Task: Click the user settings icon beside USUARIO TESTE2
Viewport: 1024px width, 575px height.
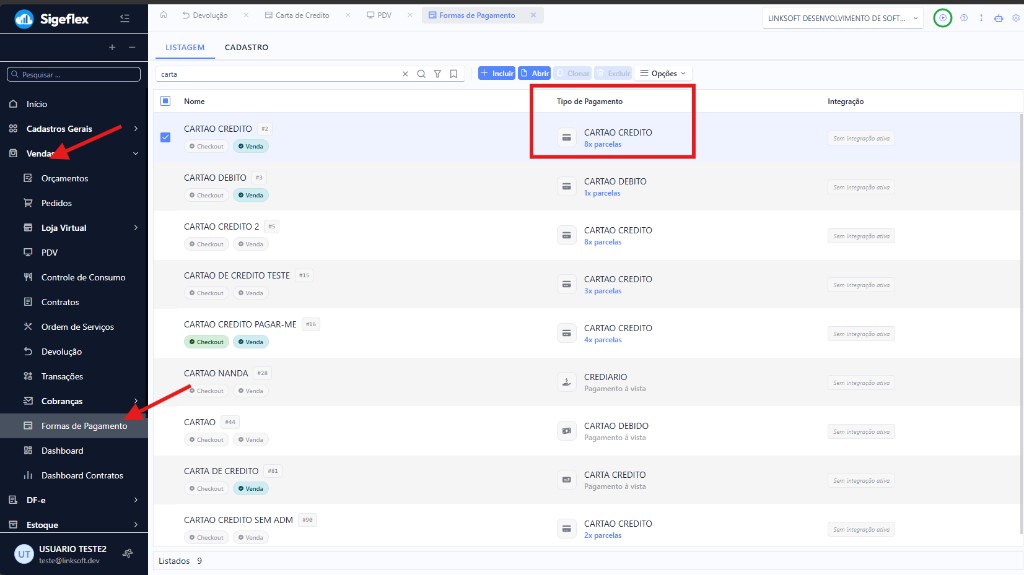Action: (128, 553)
